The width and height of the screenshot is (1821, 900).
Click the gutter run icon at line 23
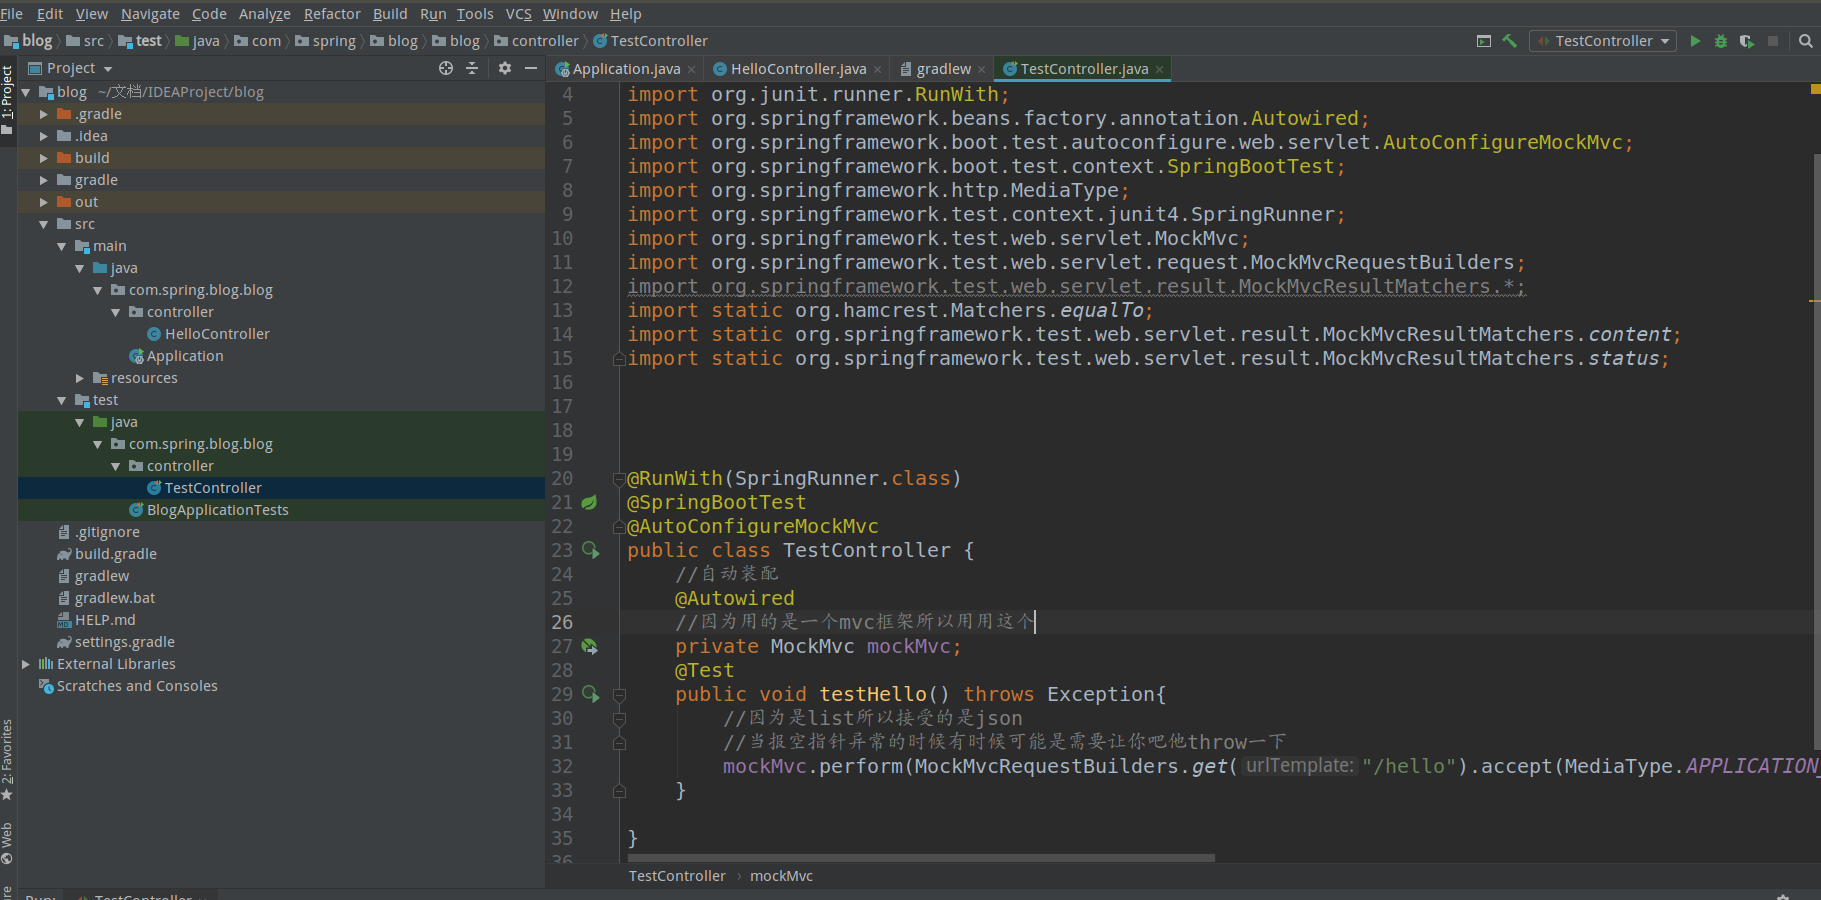[x=590, y=550]
